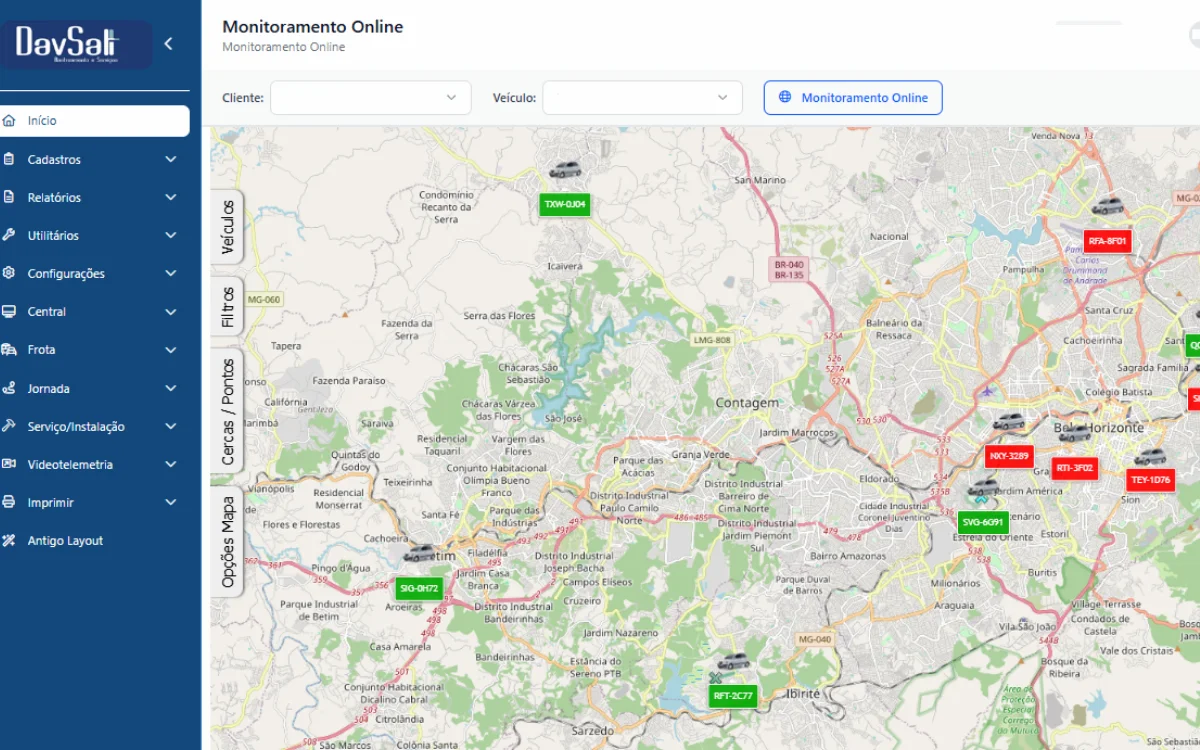Click the green SVG-6G91 vehicle label
This screenshot has width=1200, height=750.
[x=983, y=521]
